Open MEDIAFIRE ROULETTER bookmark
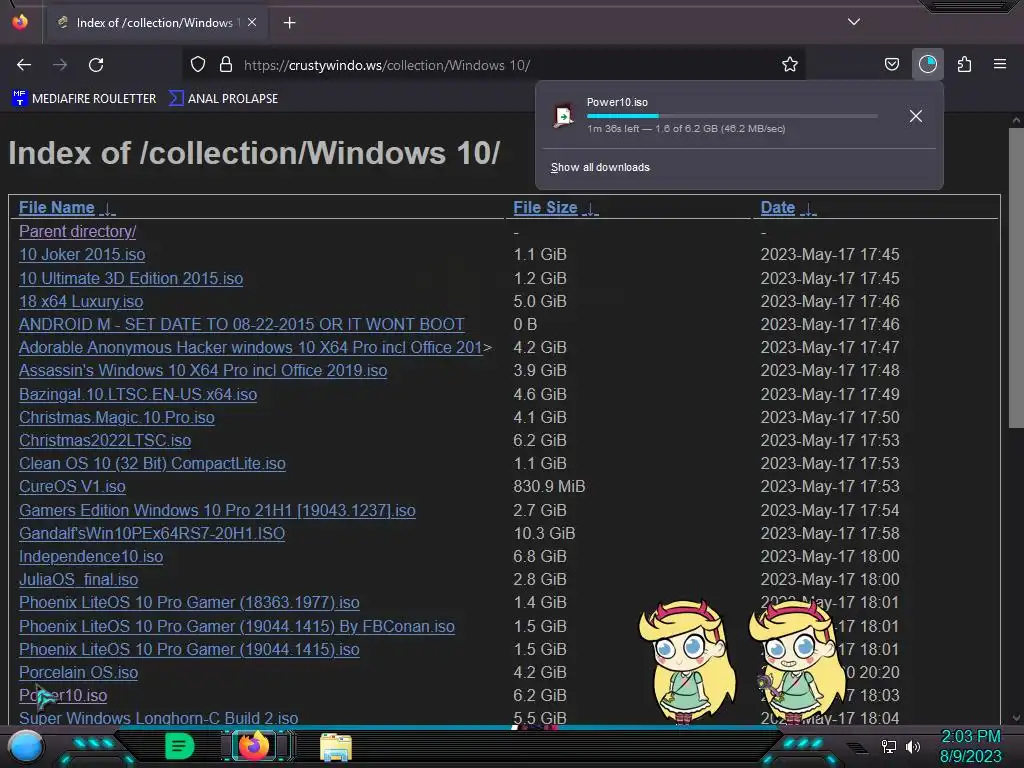1024x768 pixels. [x=84, y=99]
